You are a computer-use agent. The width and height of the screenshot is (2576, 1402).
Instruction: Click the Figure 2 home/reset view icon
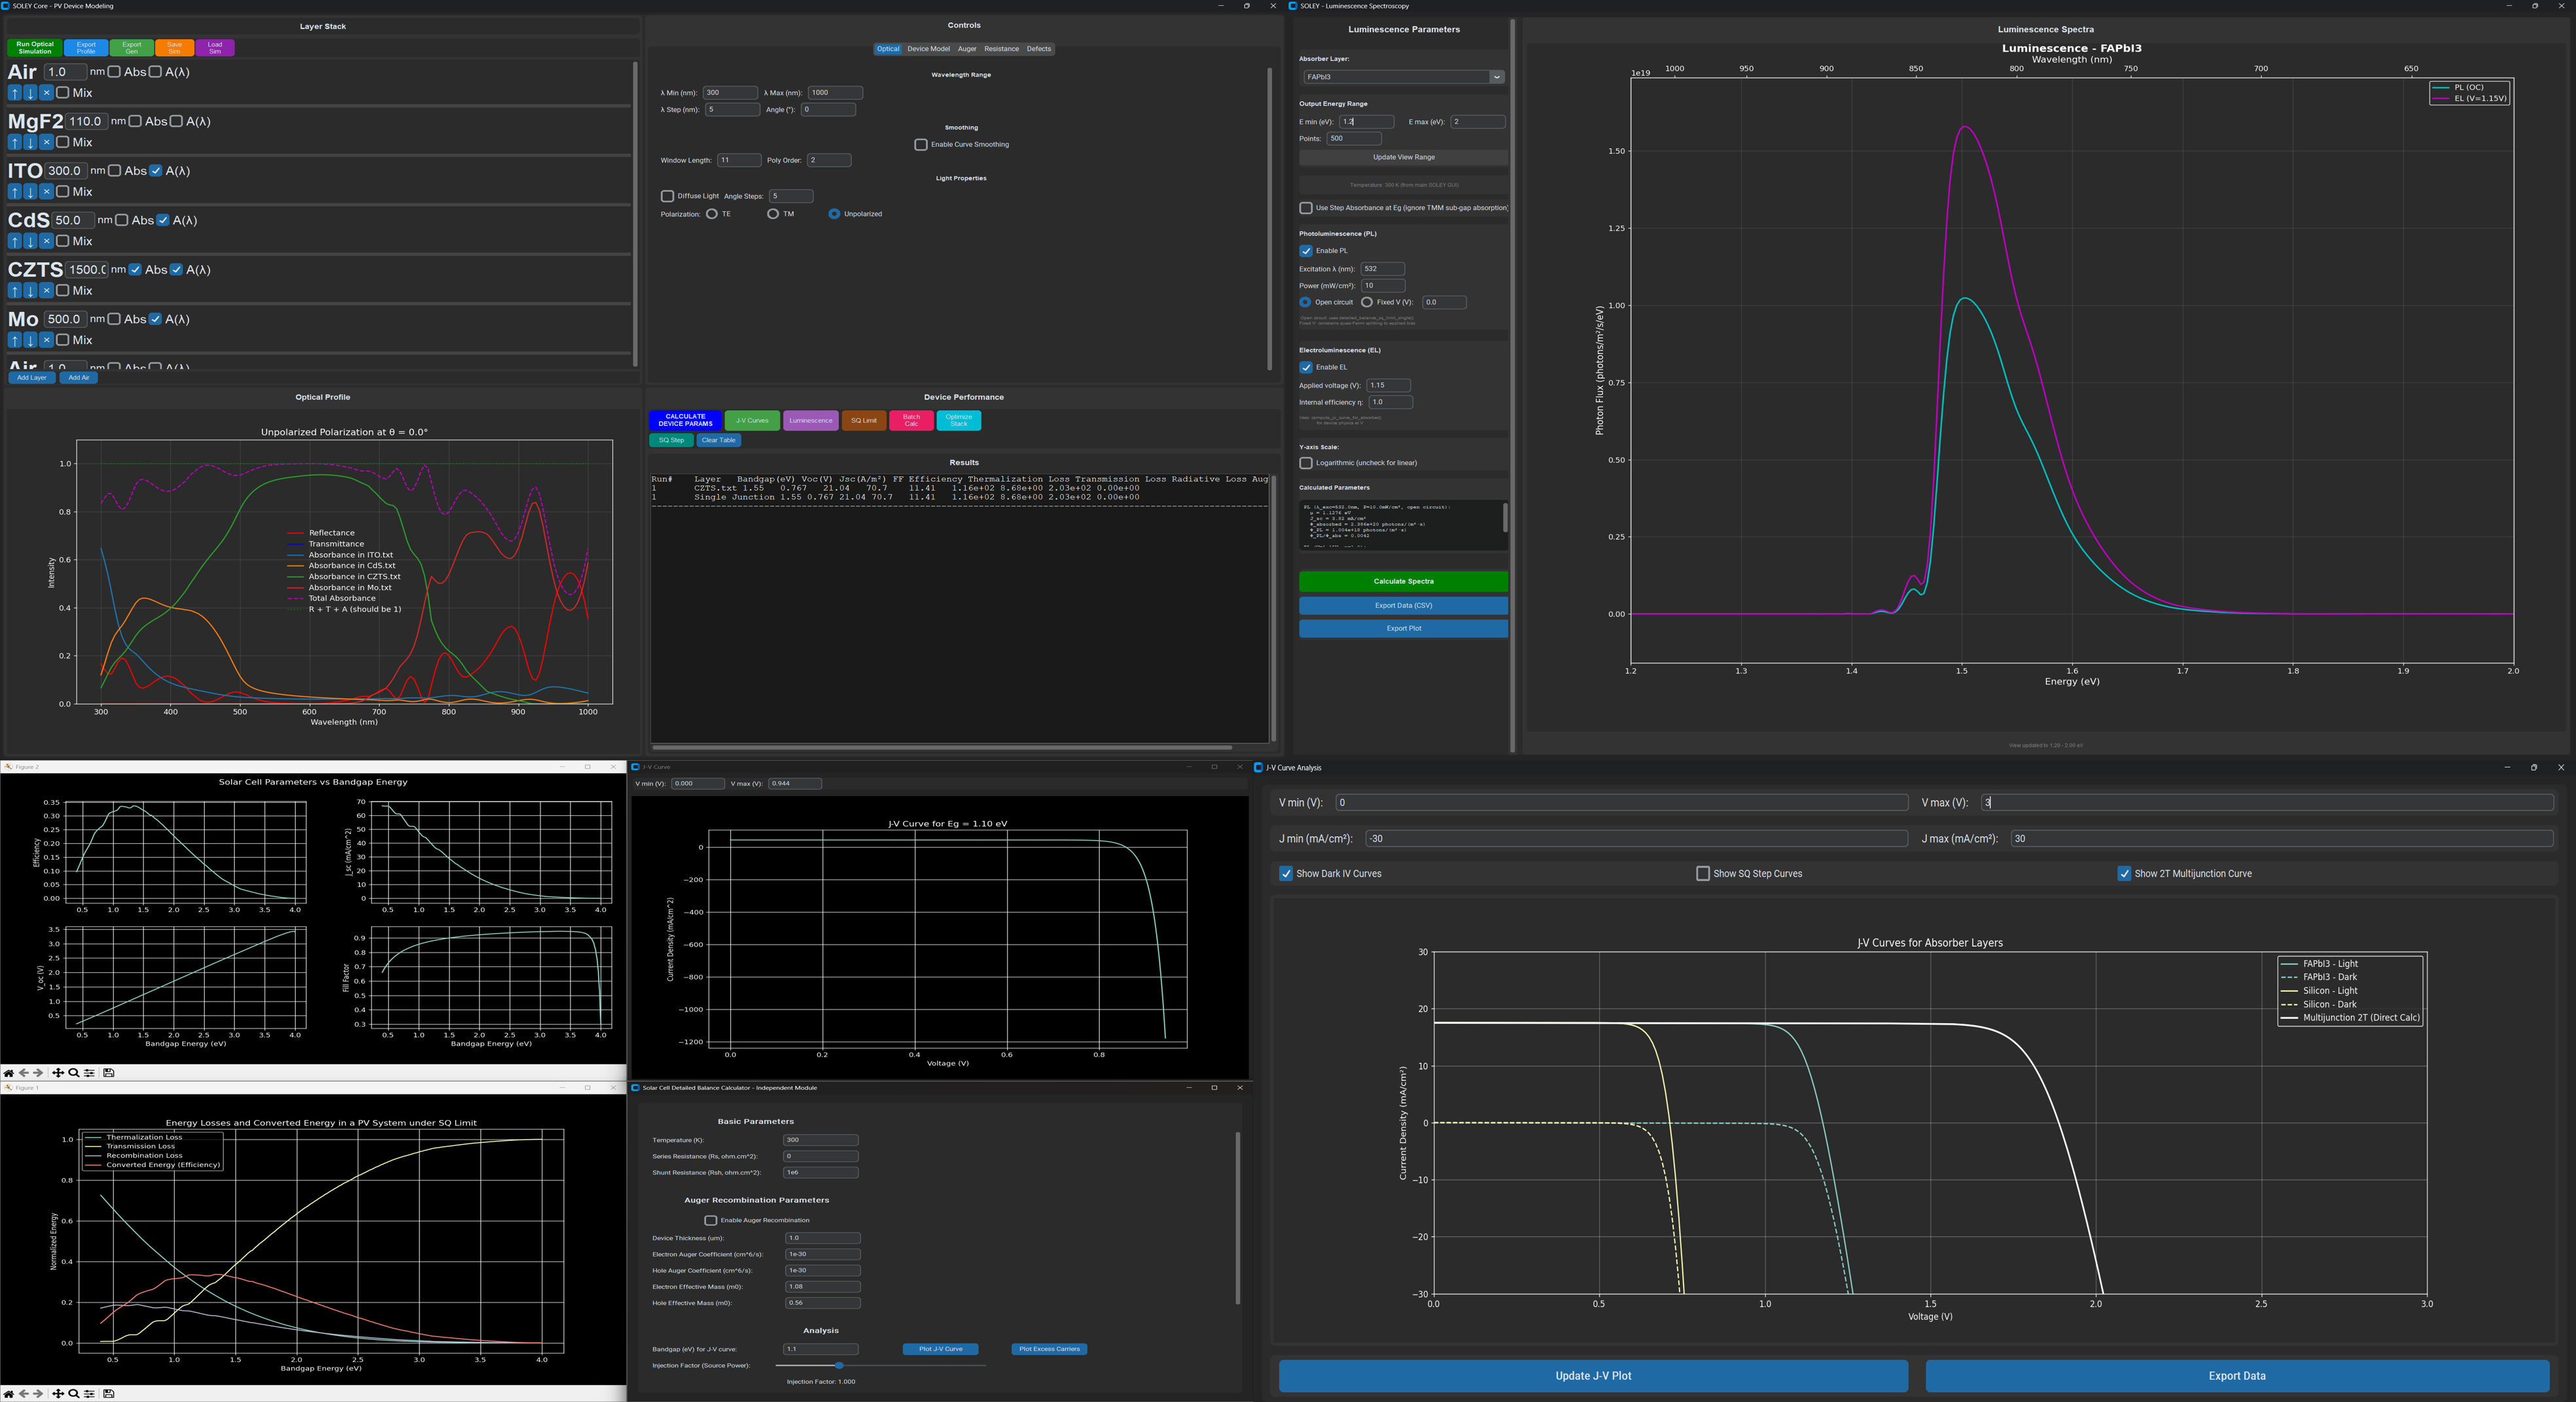tap(9, 1073)
